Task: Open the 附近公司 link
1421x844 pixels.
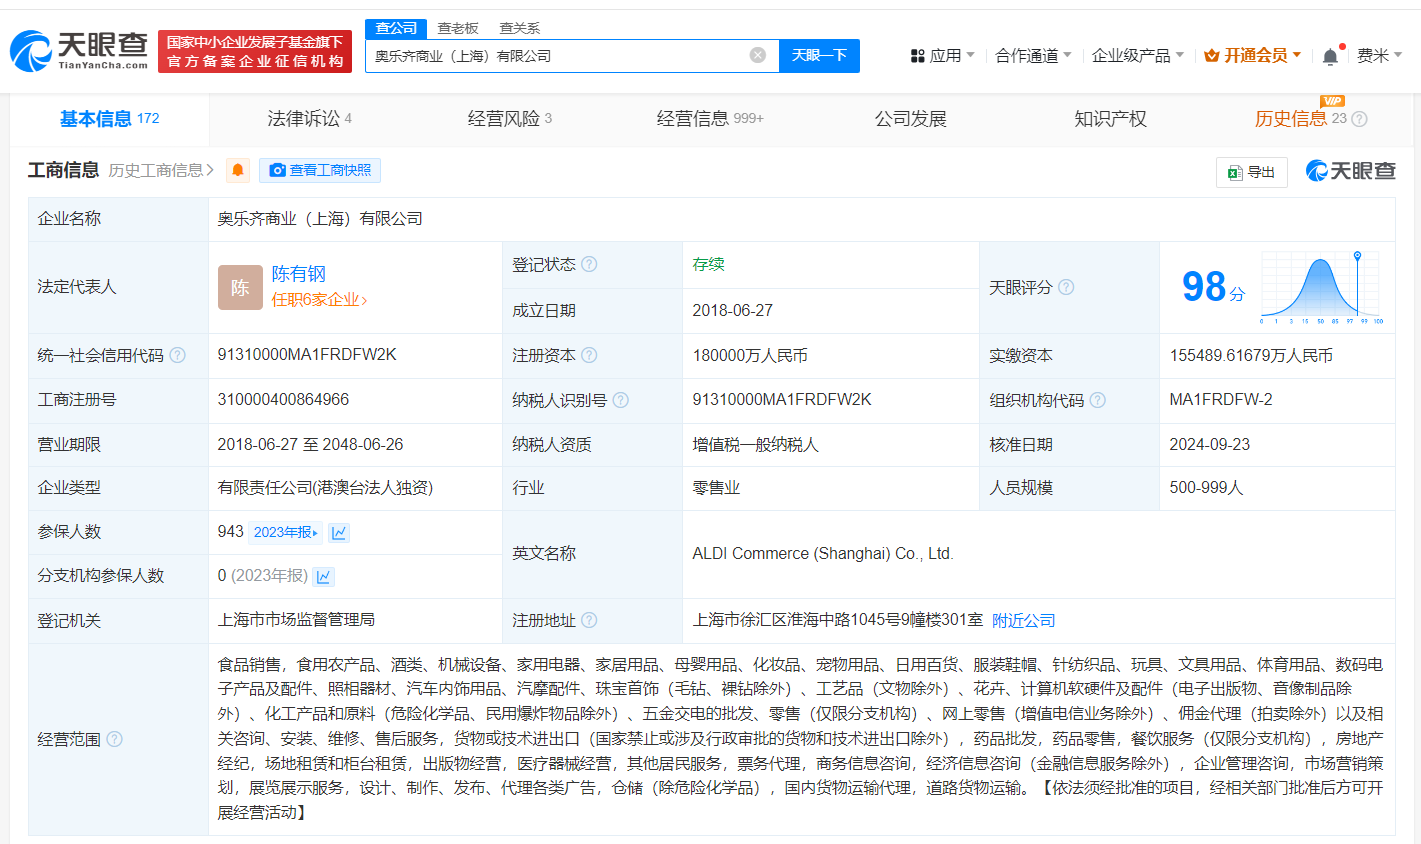Action: (x=1022, y=620)
